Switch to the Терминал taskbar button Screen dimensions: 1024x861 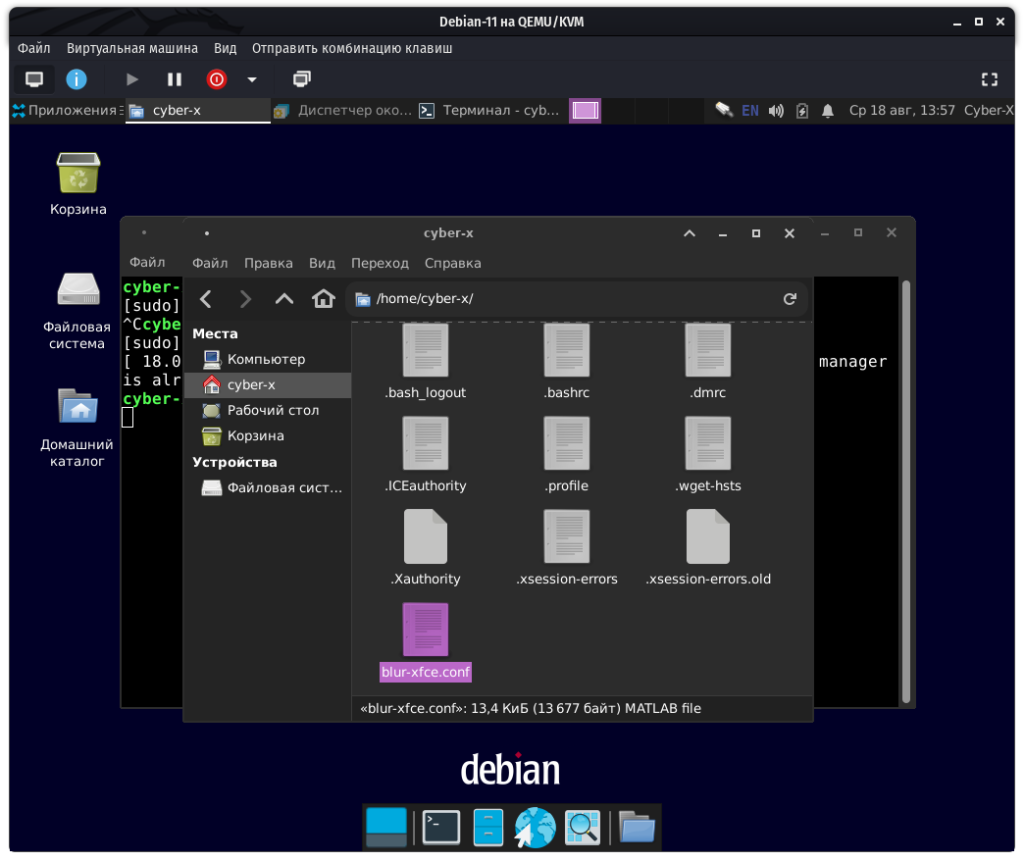coord(490,110)
